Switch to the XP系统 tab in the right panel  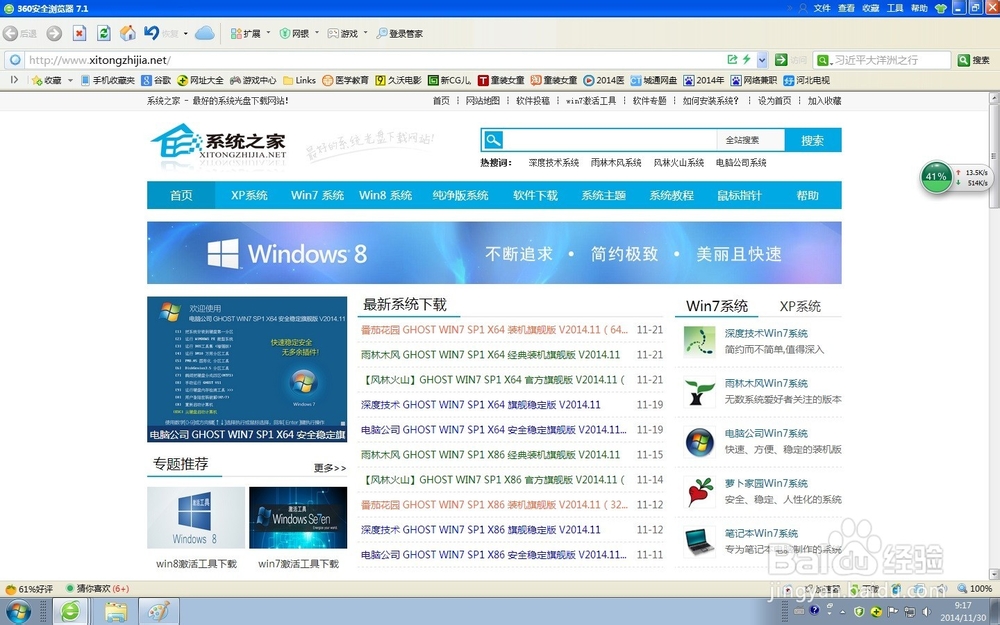[x=800, y=306]
